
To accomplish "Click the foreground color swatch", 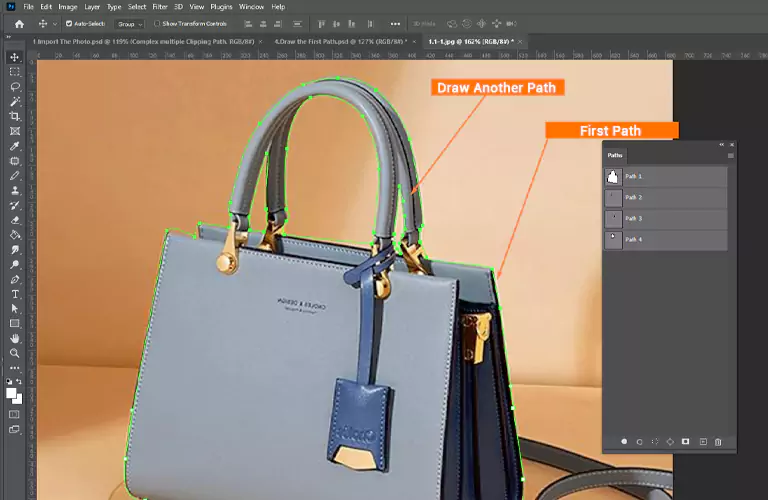I will (12, 392).
